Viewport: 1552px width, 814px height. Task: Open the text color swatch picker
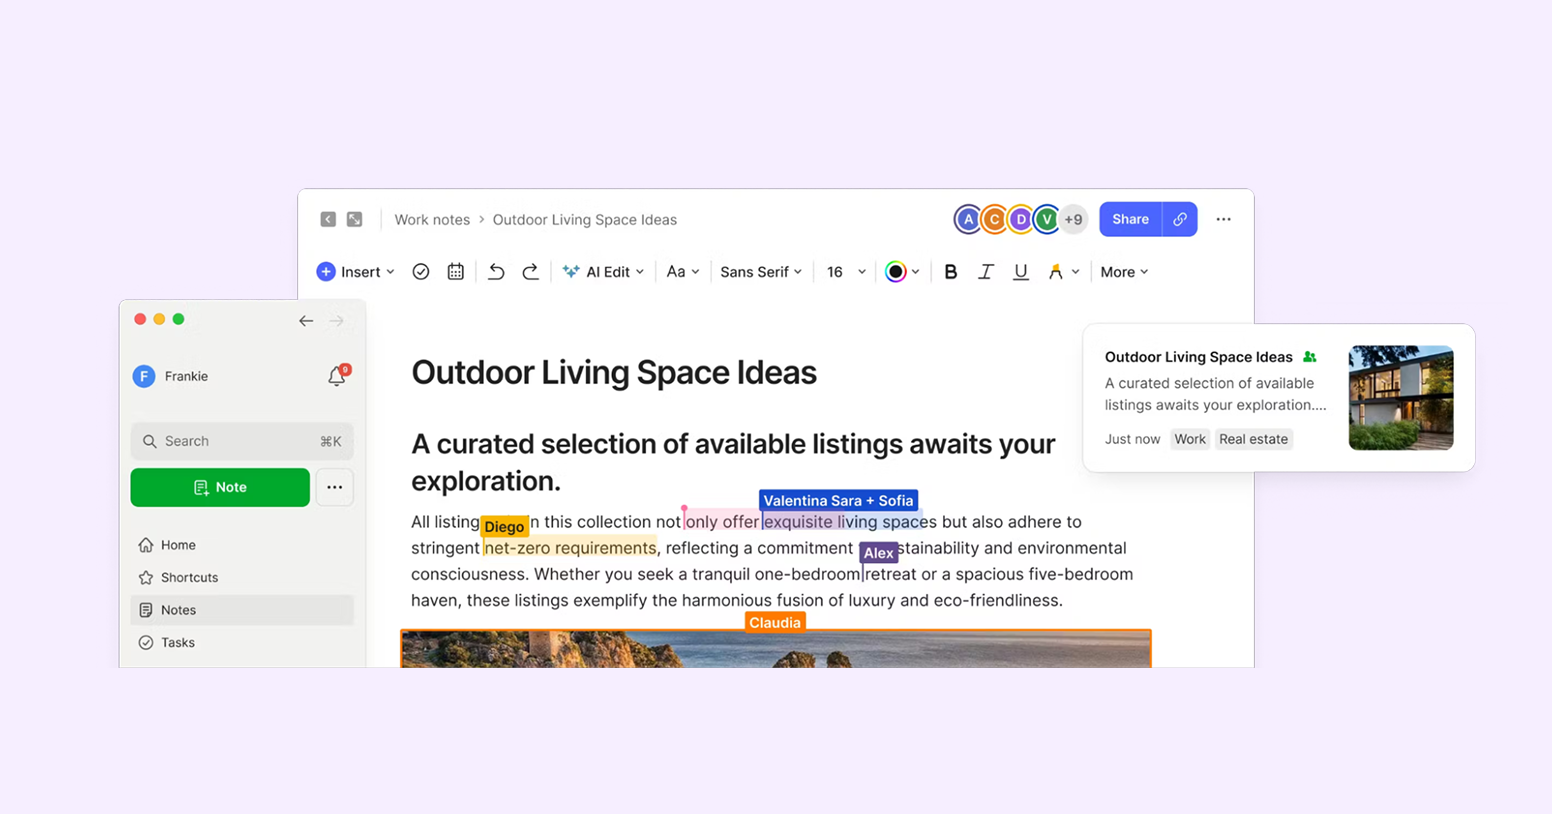(902, 272)
